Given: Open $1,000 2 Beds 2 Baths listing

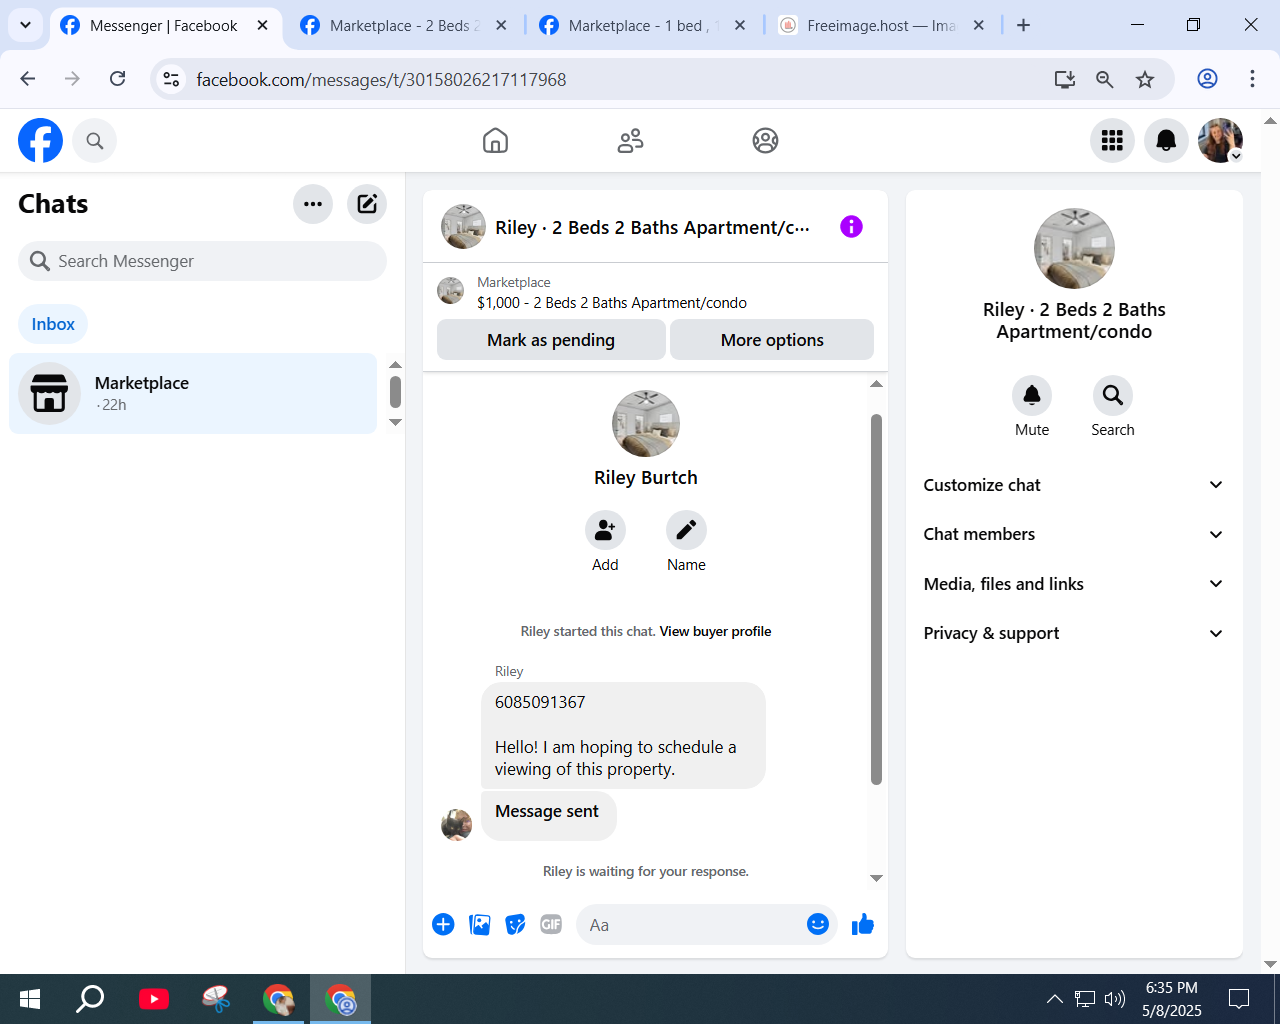Looking at the screenshot, I should coord(612,303).
